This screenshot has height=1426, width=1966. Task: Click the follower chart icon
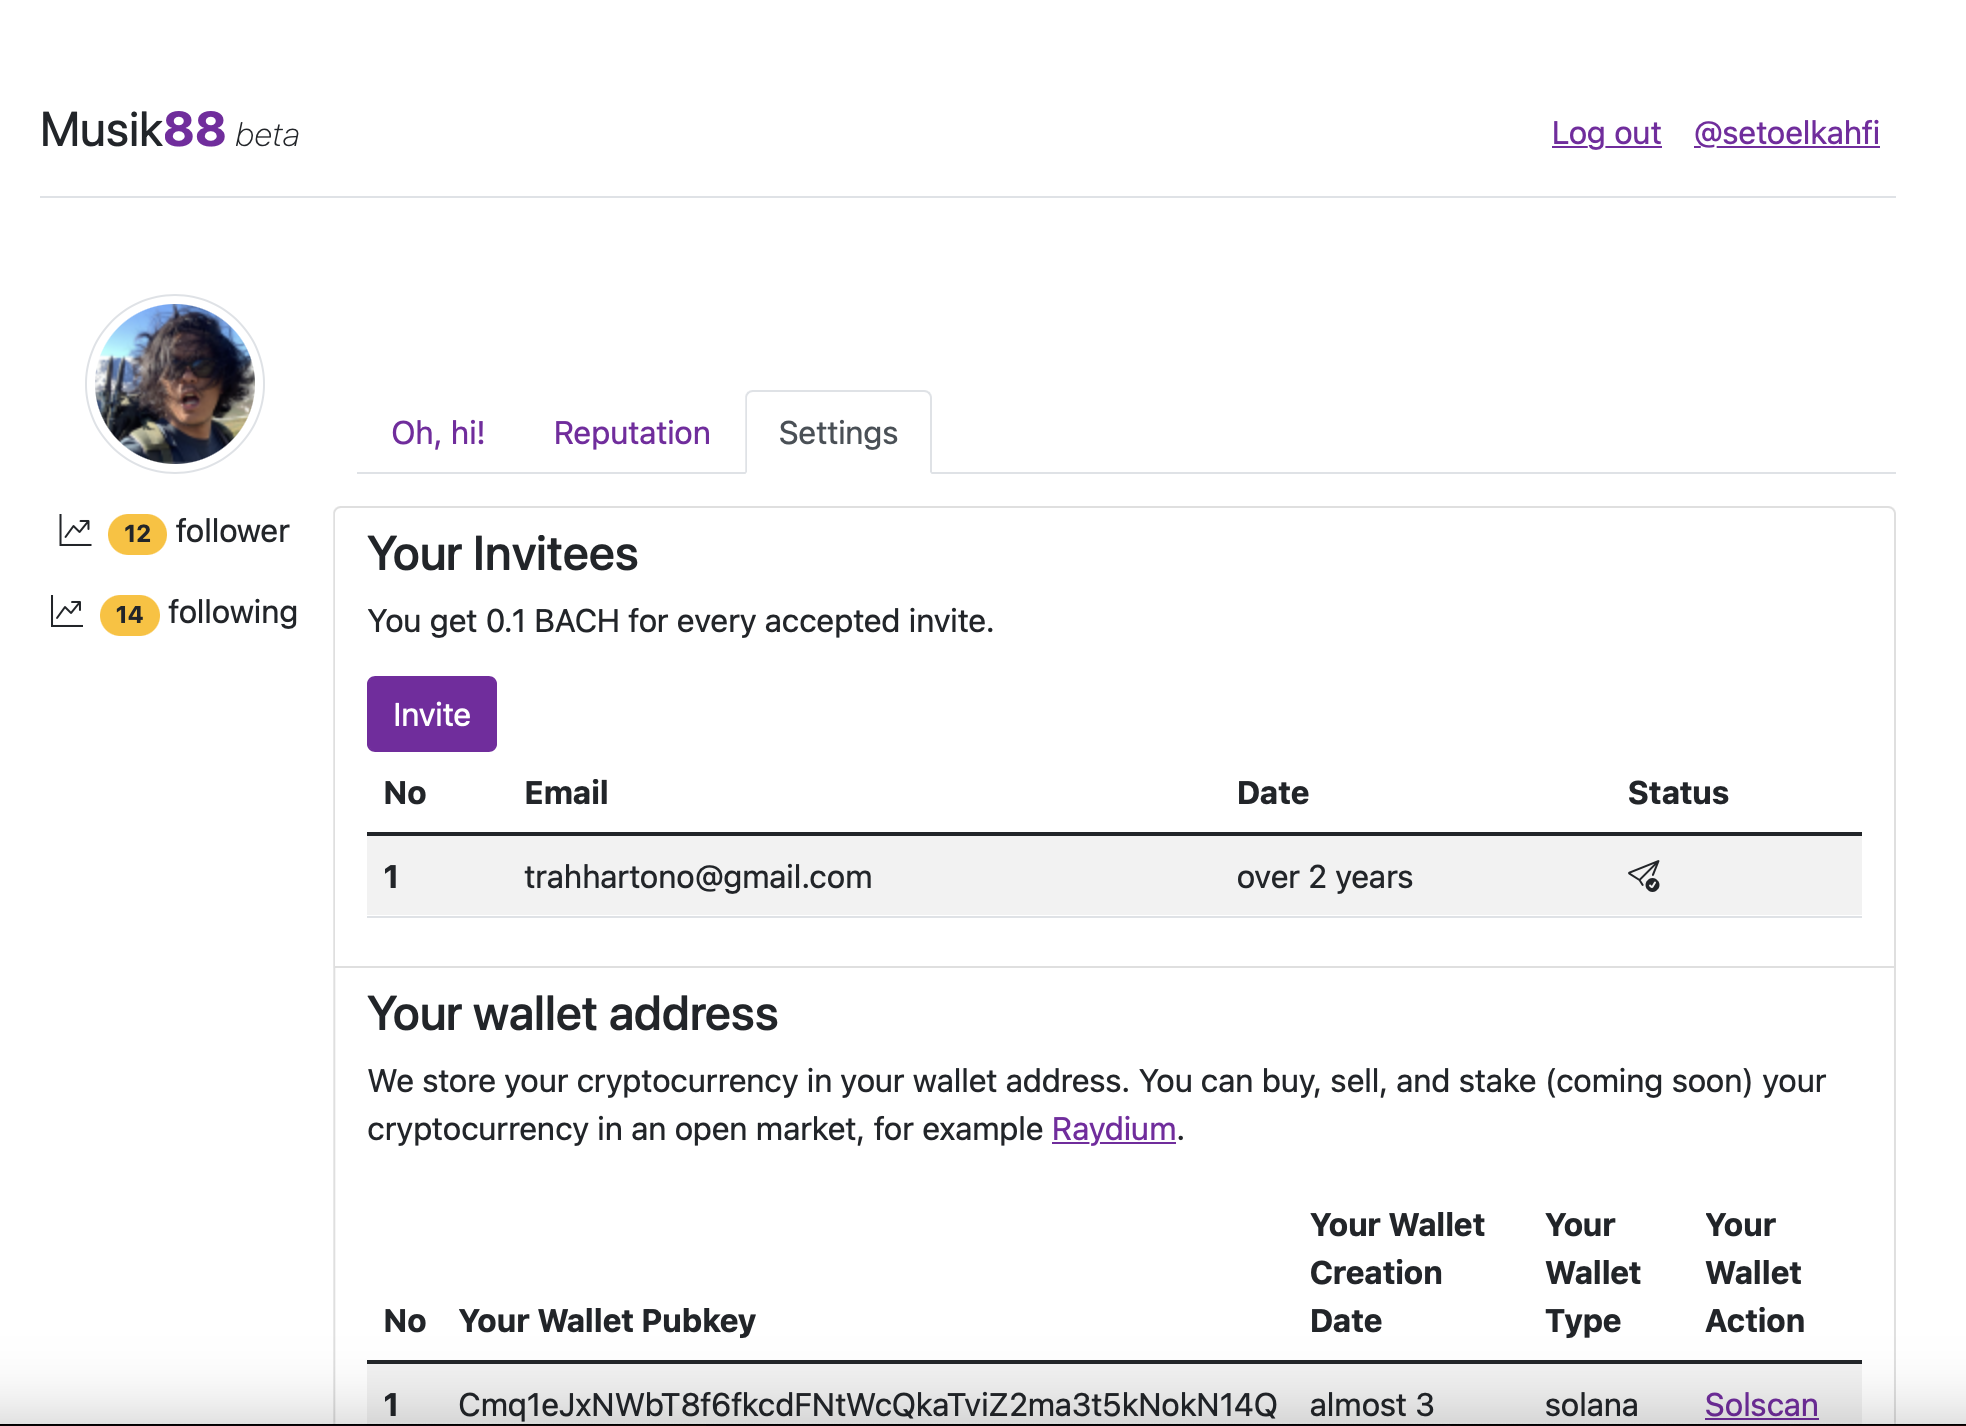75,531
